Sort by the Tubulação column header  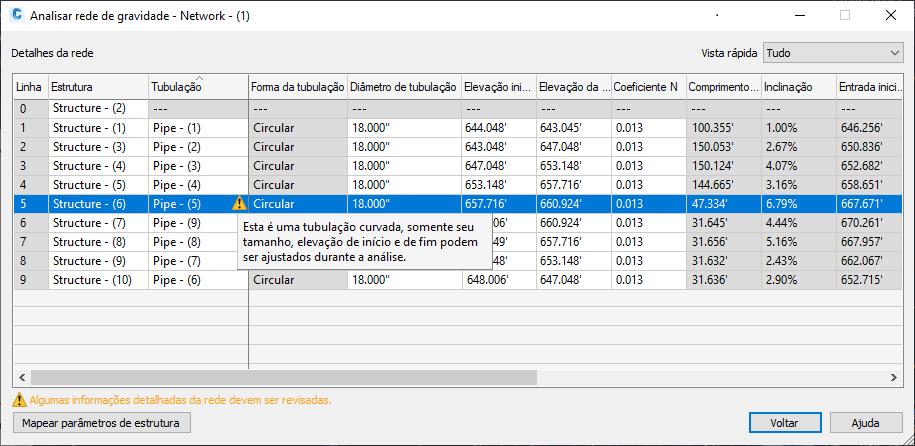pos(198,88)
